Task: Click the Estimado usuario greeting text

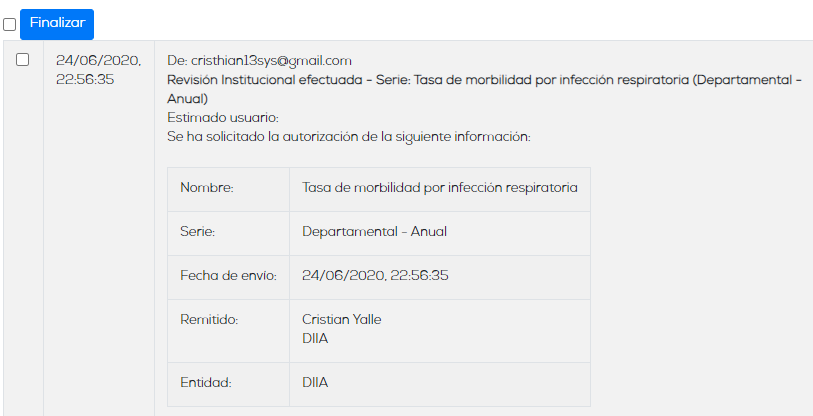Action: 223,118
